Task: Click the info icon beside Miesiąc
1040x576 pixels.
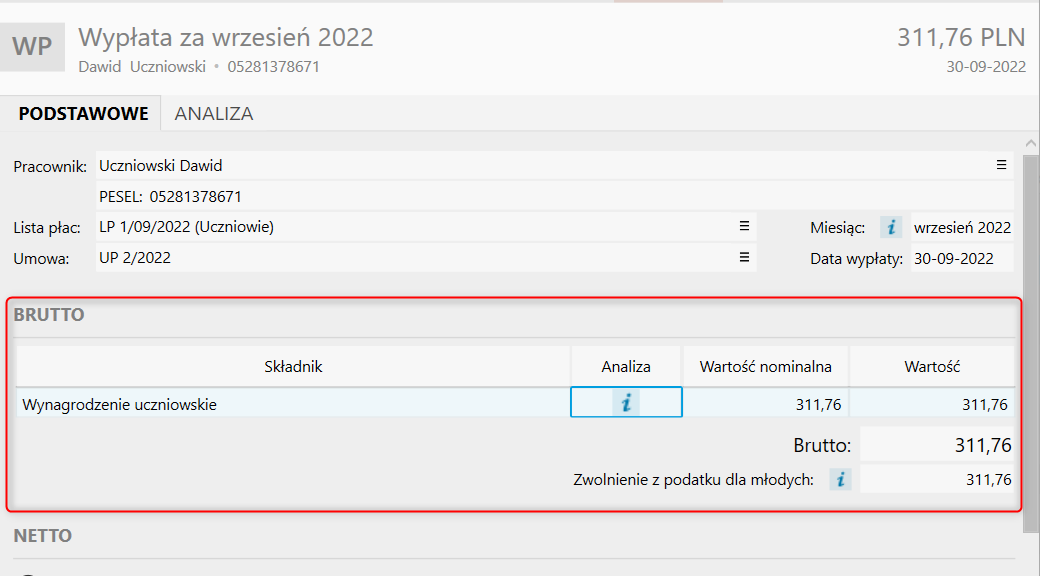Action: tap(890, 227)
